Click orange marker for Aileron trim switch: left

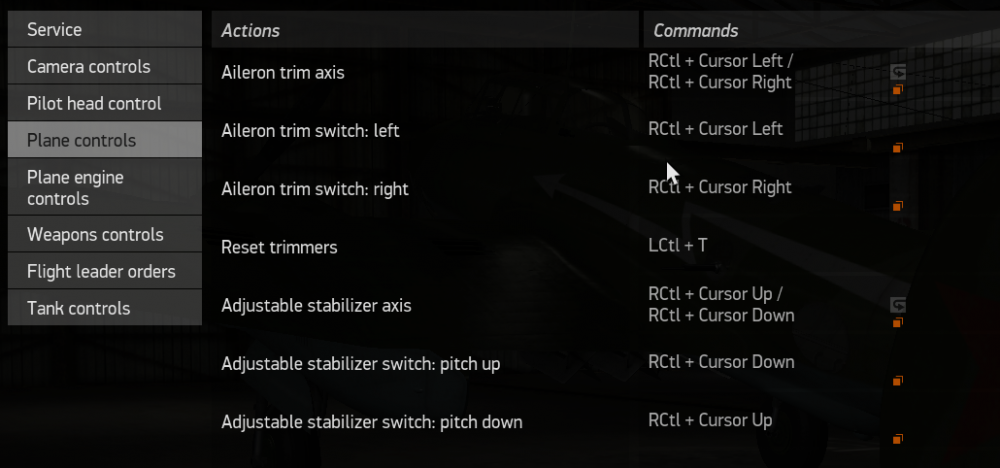[x=898, y=148]
